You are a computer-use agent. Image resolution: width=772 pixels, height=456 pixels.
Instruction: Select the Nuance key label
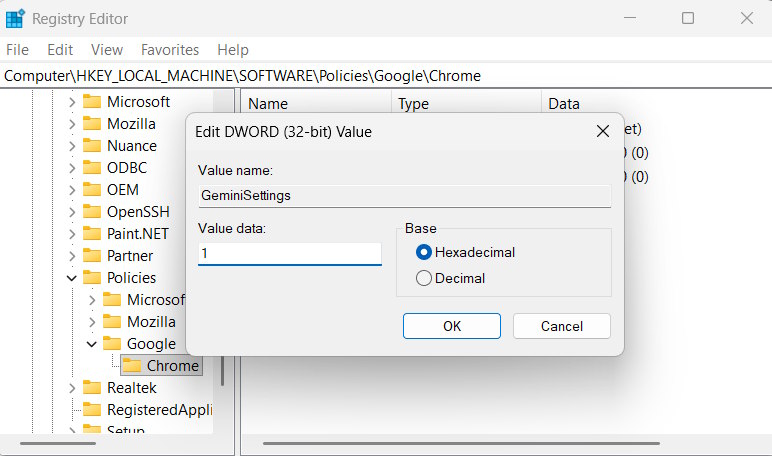pos(132,146)
